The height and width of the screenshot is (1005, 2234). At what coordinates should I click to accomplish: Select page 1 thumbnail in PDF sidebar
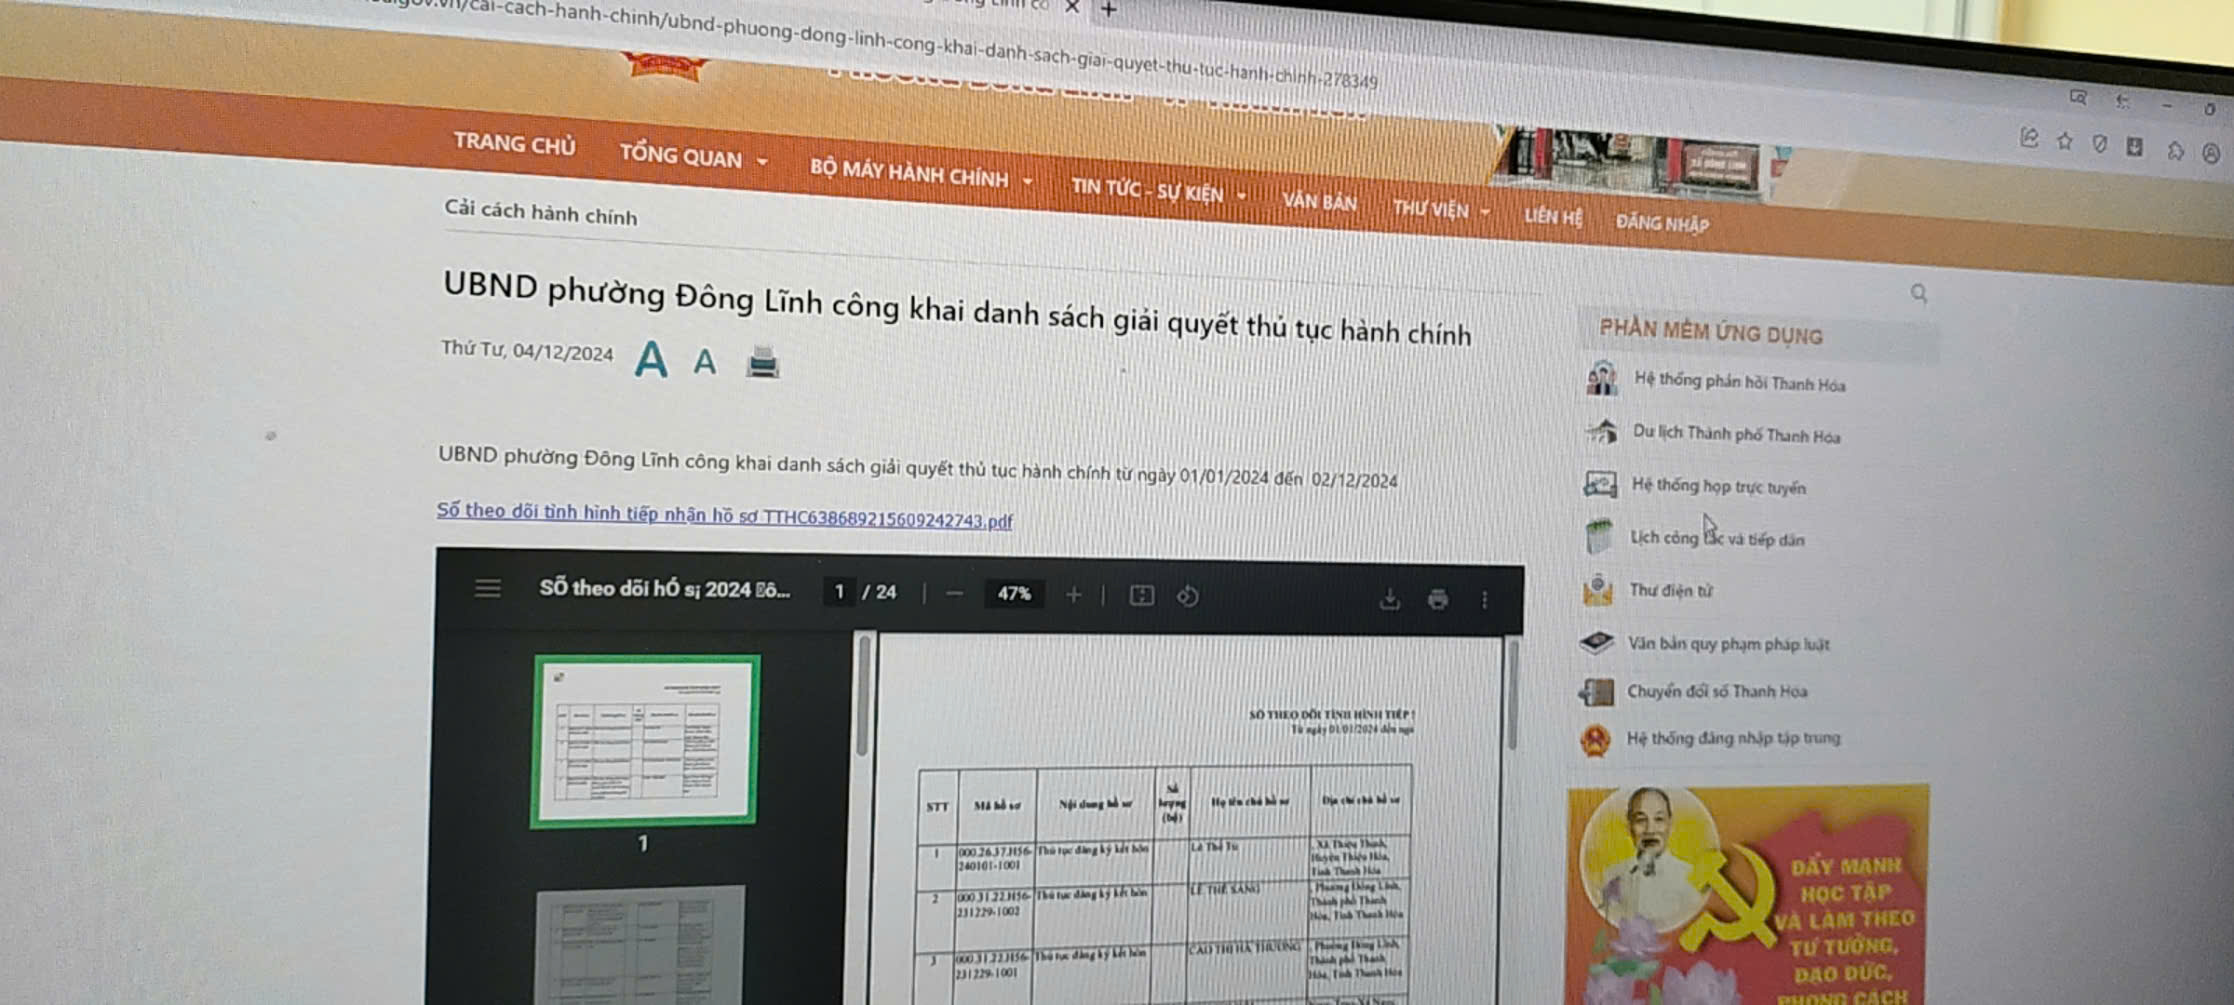coord(645,741)
